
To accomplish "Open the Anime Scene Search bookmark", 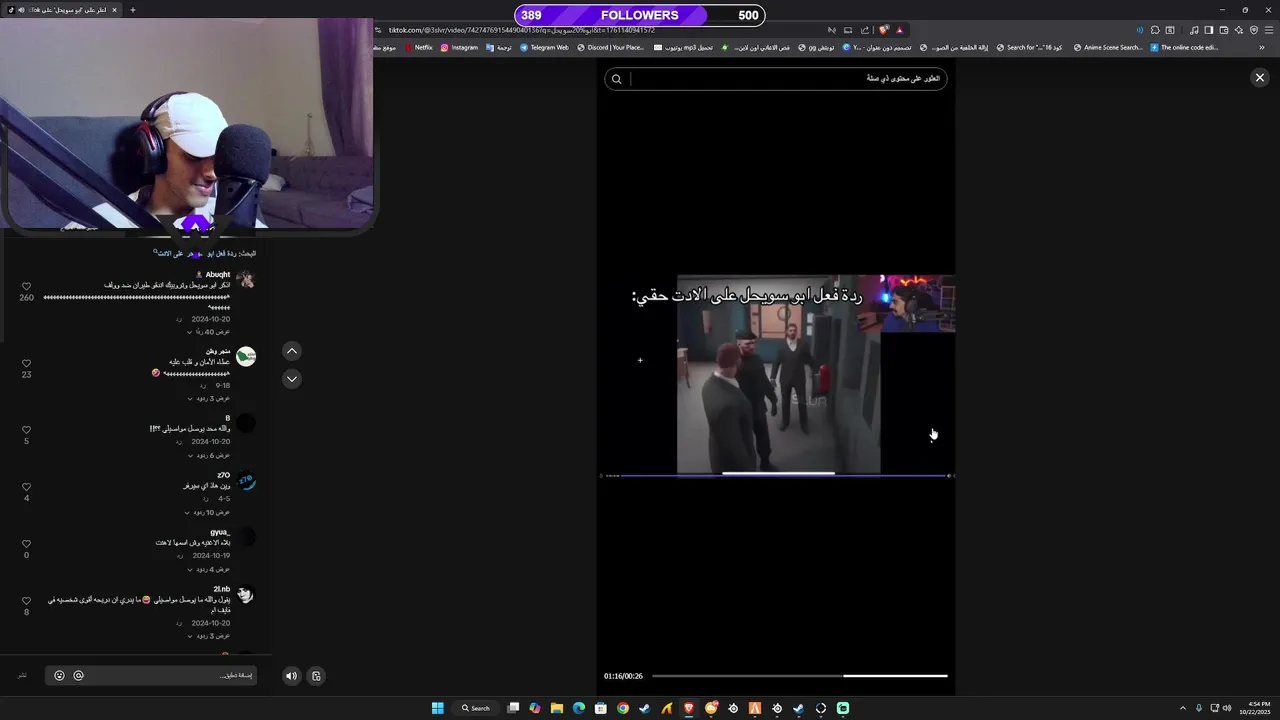I will (x=1108, y=47).
